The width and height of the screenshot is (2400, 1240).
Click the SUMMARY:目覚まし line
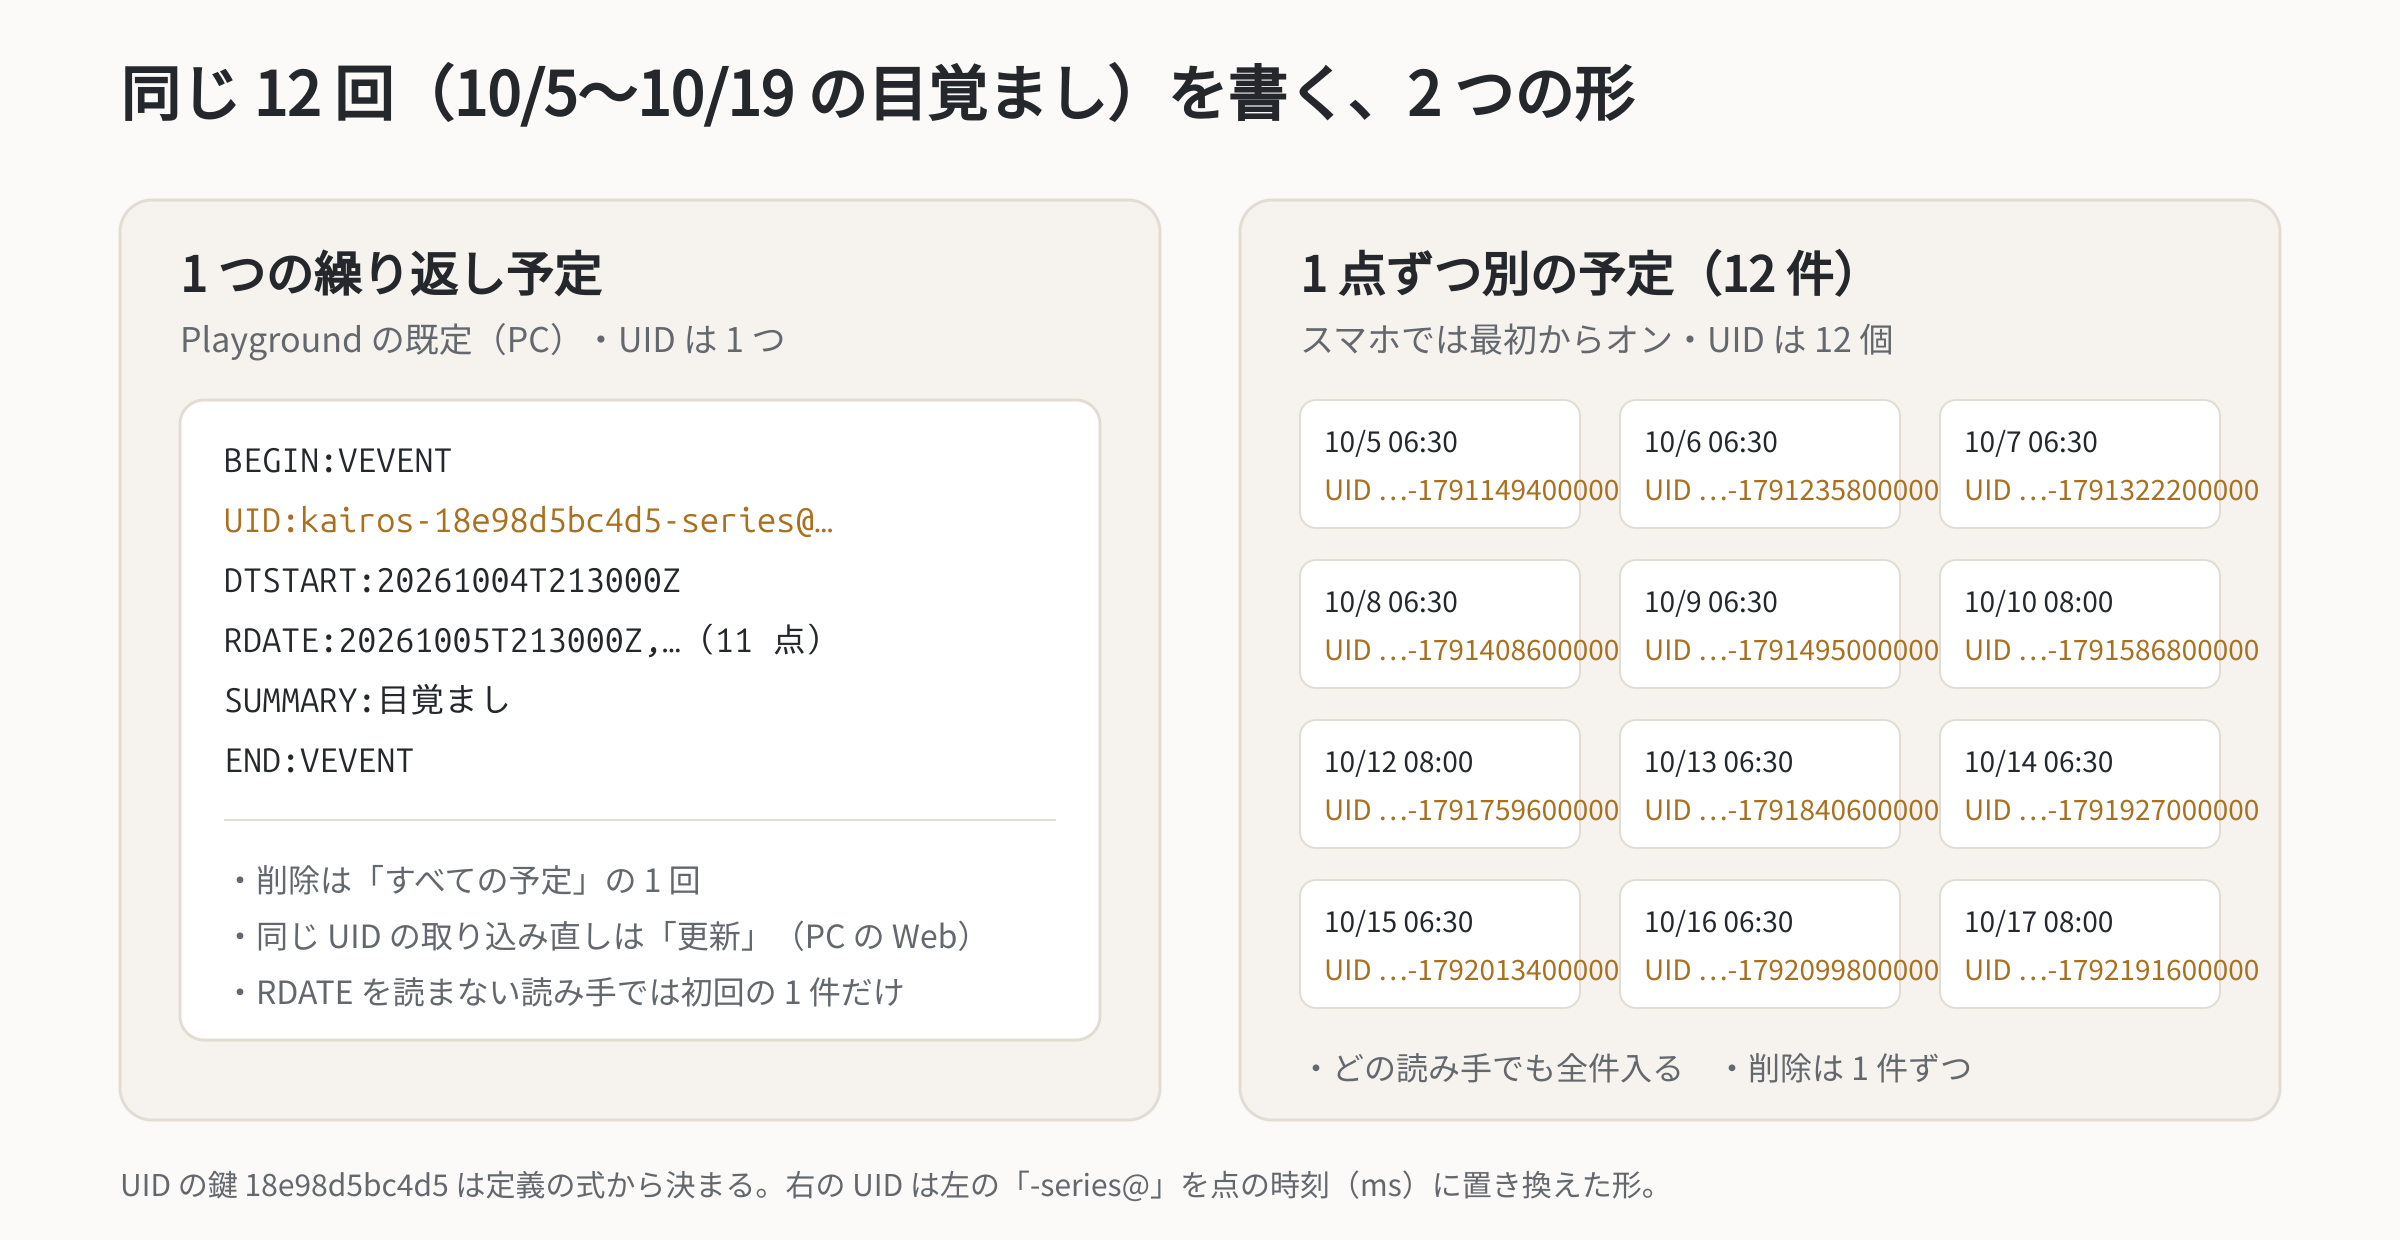click(367, 701)
